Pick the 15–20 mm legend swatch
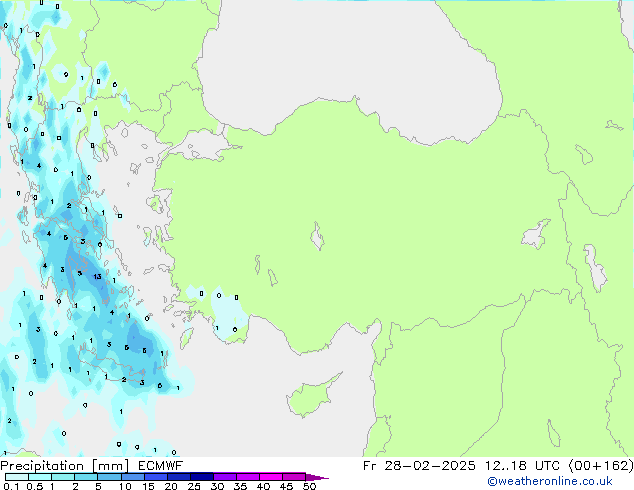Screen dimensions: 634x490 pyautogui.click(x=156, y=477)
